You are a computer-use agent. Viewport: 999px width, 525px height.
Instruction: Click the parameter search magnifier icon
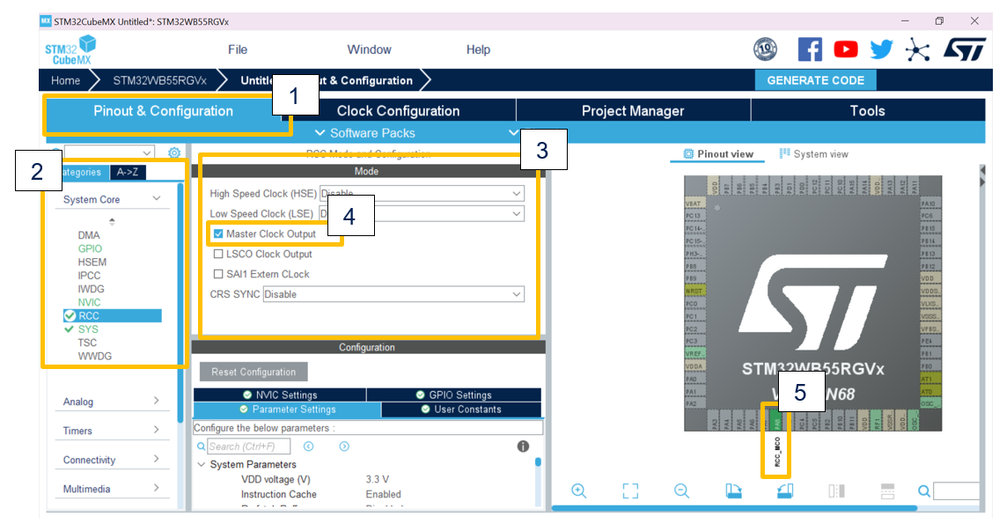201,446
